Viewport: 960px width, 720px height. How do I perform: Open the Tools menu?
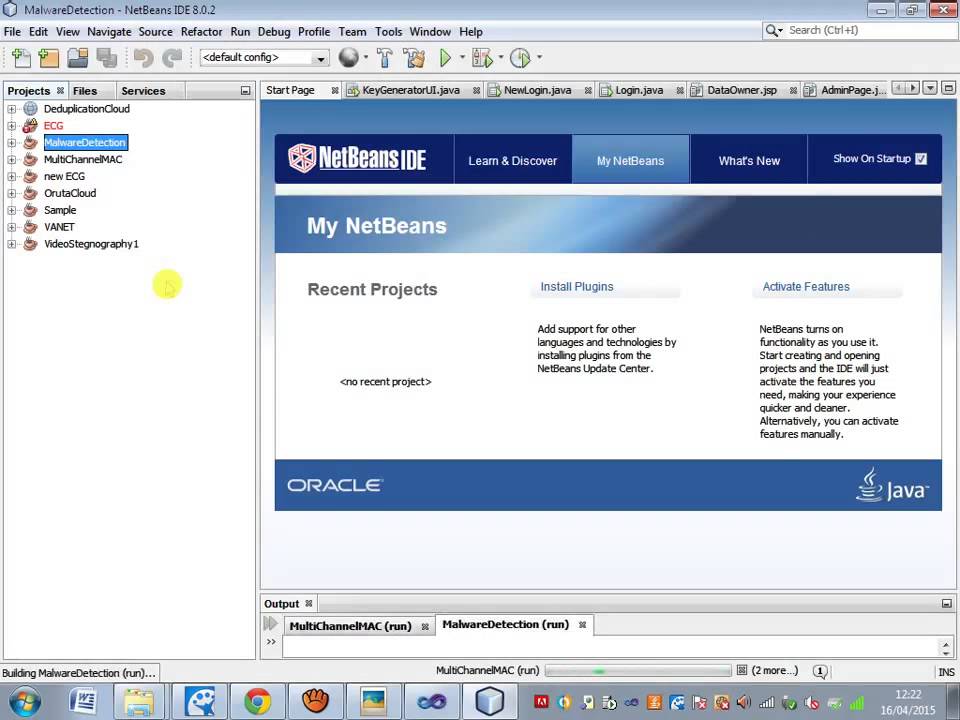click(388, 32)
